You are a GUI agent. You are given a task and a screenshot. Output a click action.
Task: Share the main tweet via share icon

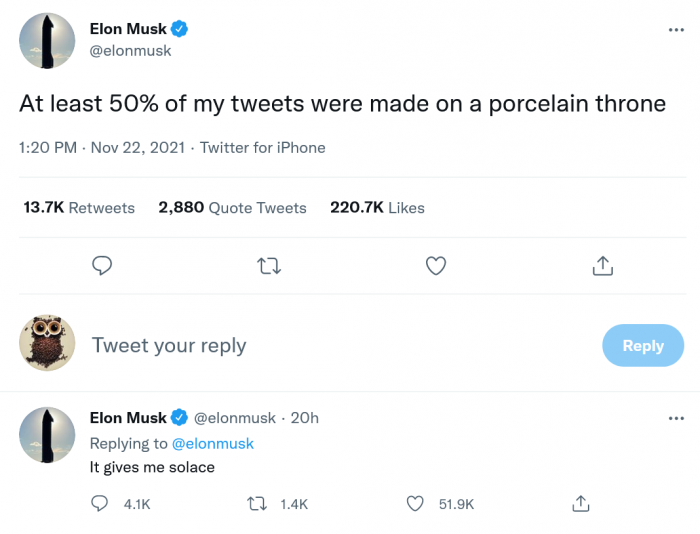click(x=602, y=265)
